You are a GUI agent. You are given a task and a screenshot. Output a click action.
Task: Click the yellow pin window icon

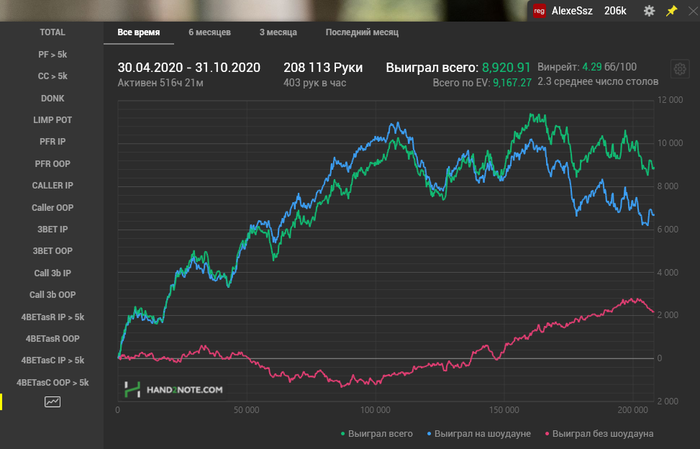point(670,11)
